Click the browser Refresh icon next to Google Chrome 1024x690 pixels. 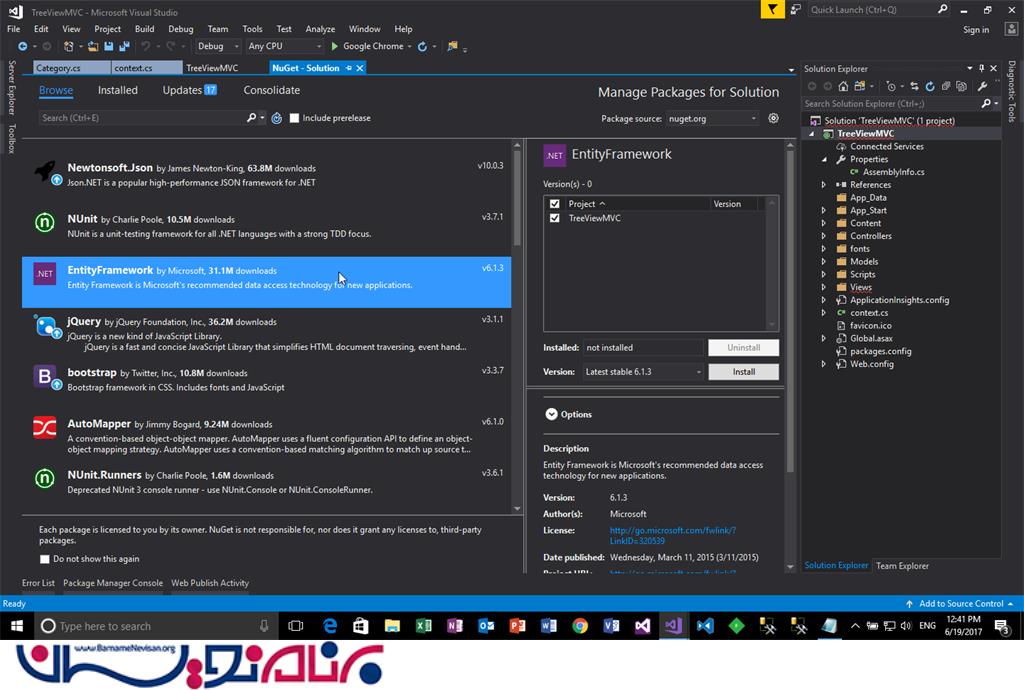click(x=423, y=46)
